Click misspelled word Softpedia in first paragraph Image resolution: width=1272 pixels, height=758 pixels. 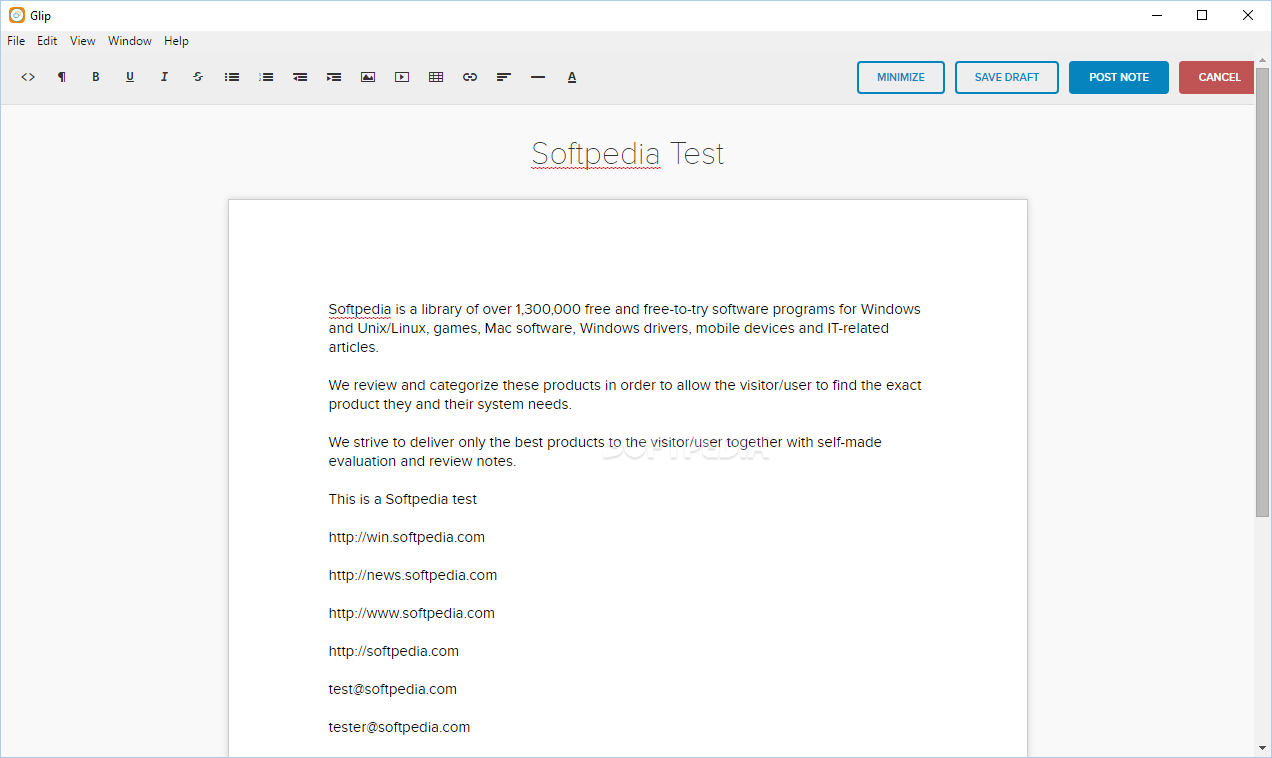pos(360,309)
